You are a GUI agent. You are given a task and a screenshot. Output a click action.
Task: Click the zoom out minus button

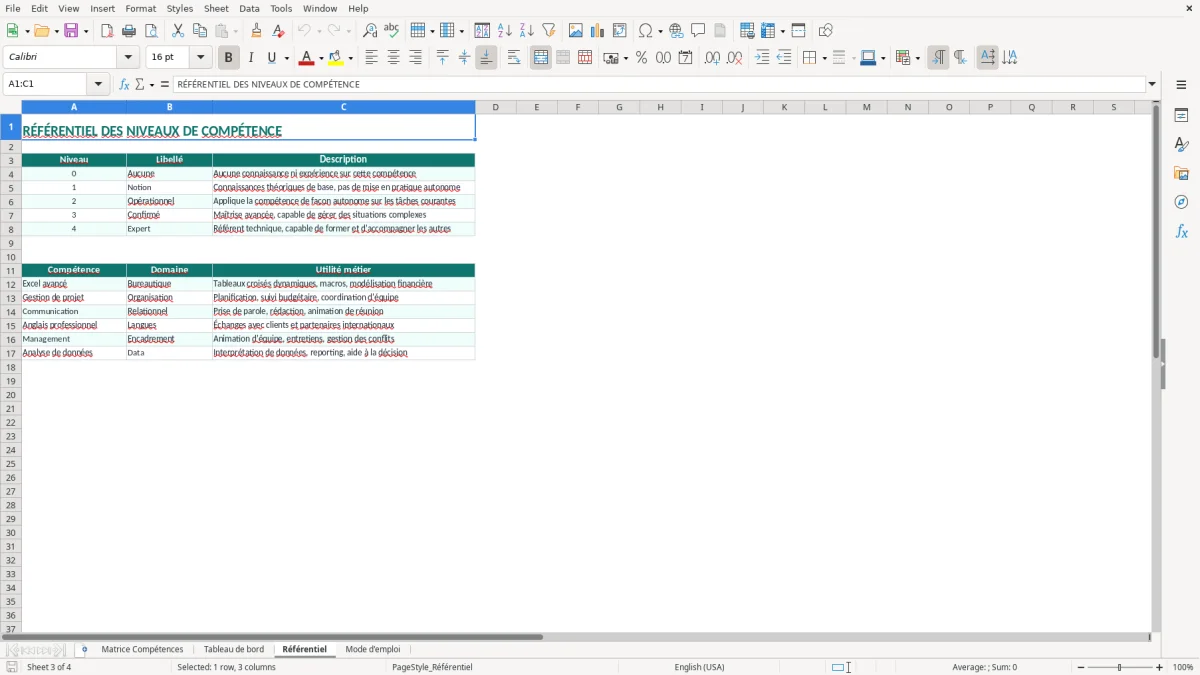pos(1081,667)
